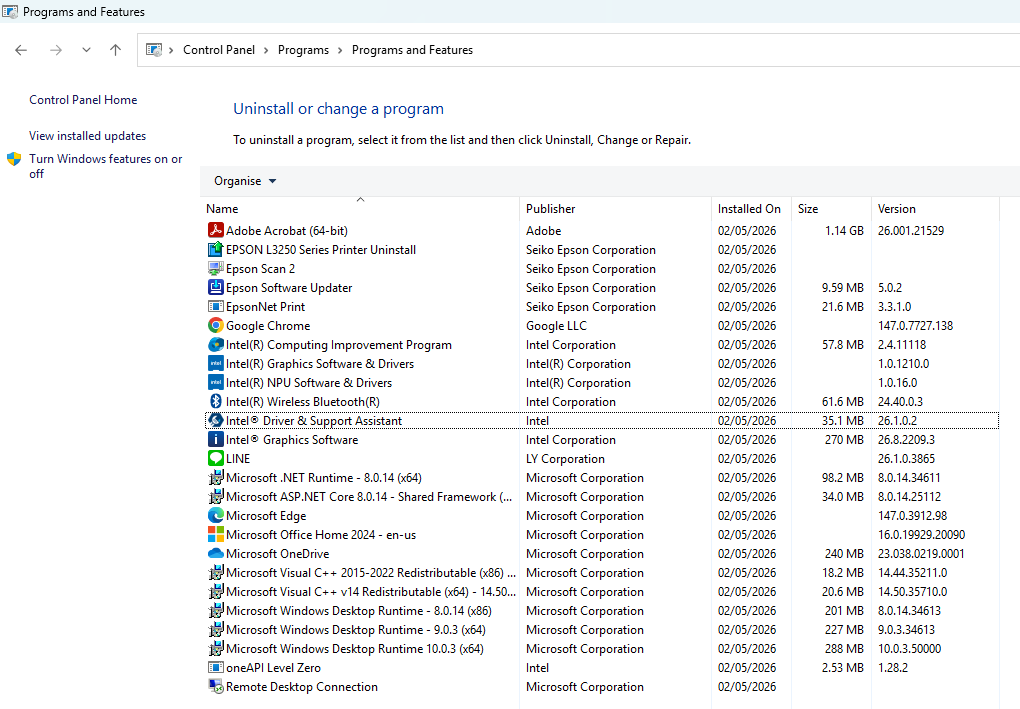Select Microsoft Windows Desktop Runtime - 9.0.3 (x64)
Viewport: 1020px width, 709px height.
[x=602, y=630]
